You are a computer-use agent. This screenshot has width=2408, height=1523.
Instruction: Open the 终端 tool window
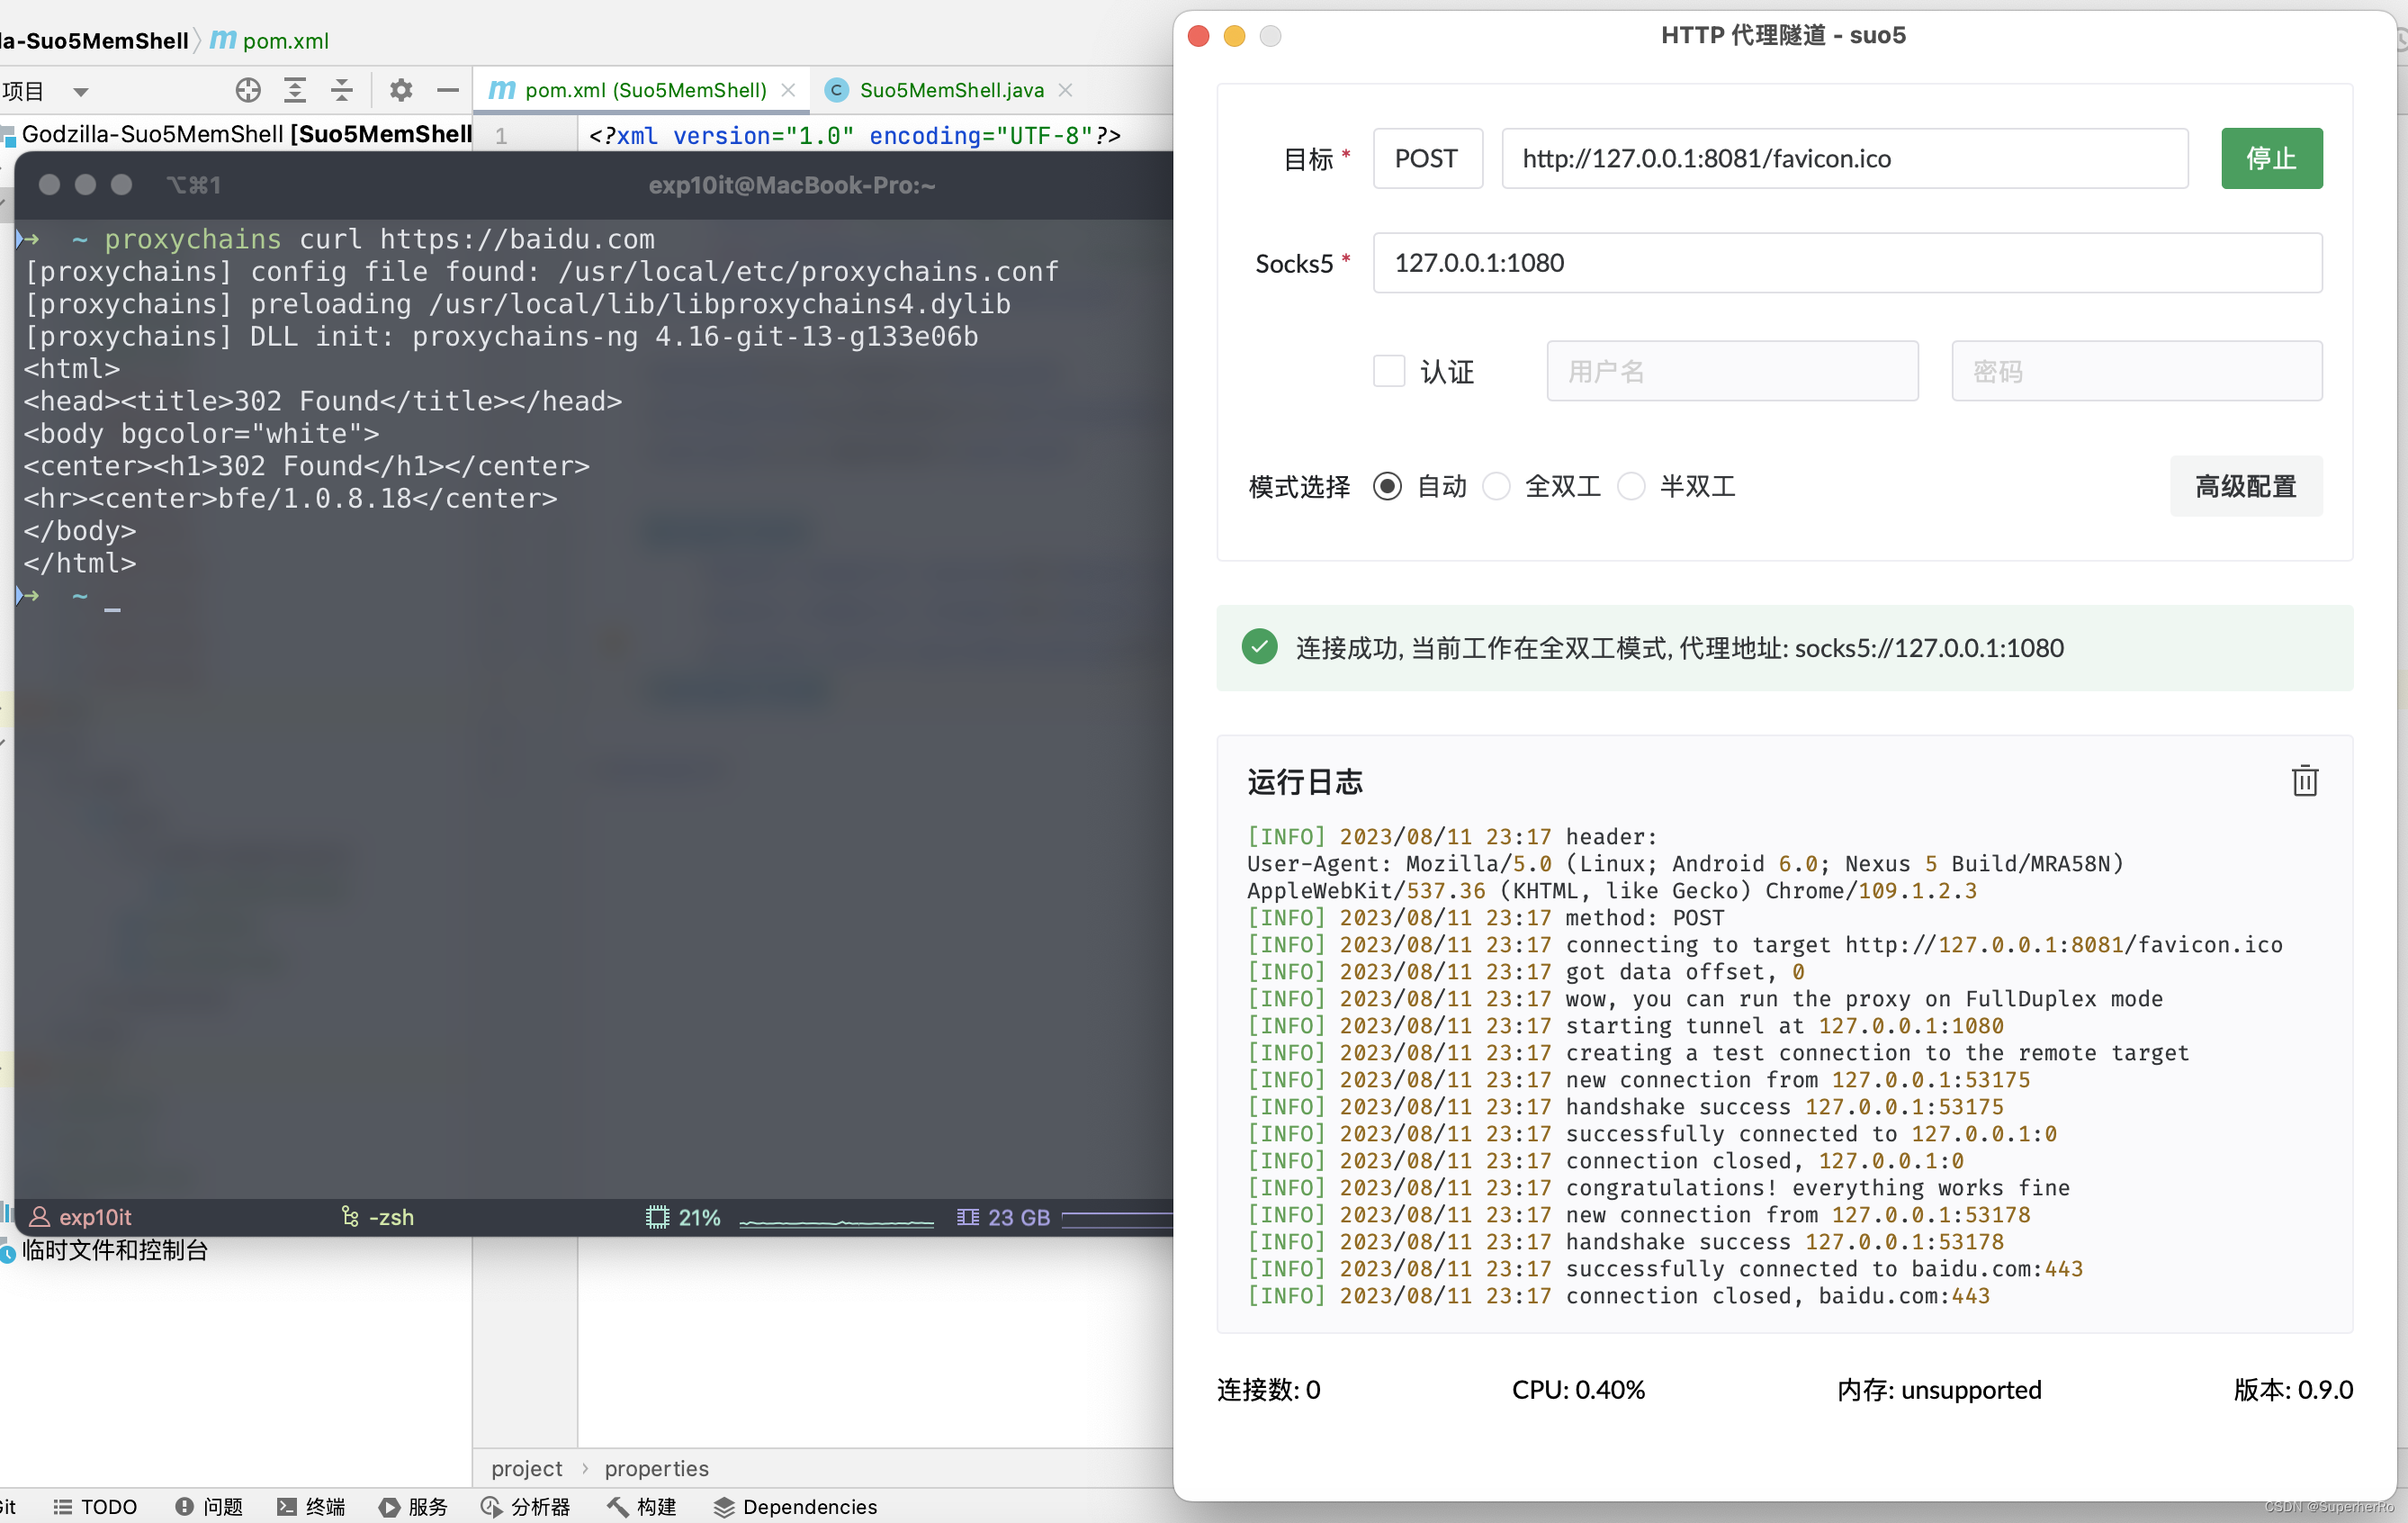pyautogui.click(x=312, y=1506)
